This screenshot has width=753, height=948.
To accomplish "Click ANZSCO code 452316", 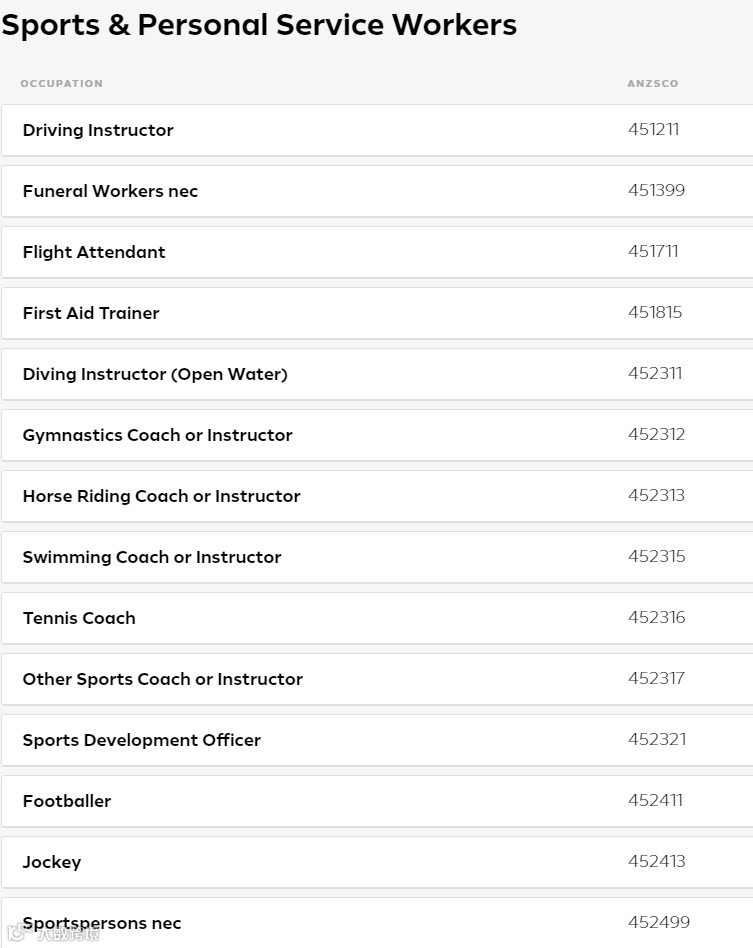I will click(x=656, y=617).
